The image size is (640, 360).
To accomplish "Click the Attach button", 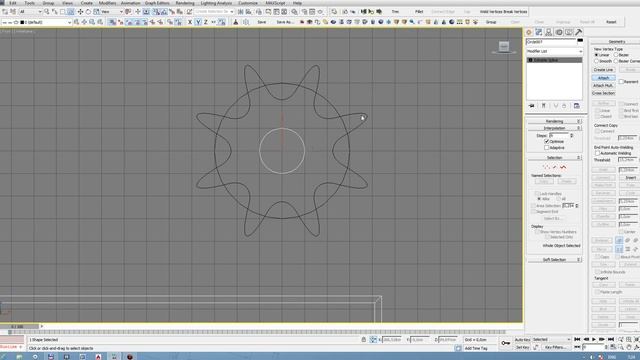I will click(603, 78).
